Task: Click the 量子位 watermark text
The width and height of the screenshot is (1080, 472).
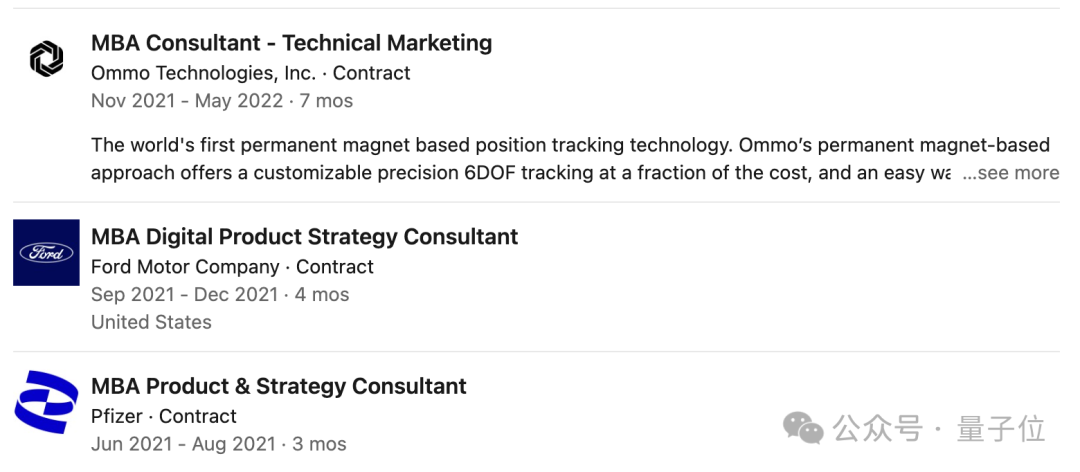Action: coord(1000,429)
